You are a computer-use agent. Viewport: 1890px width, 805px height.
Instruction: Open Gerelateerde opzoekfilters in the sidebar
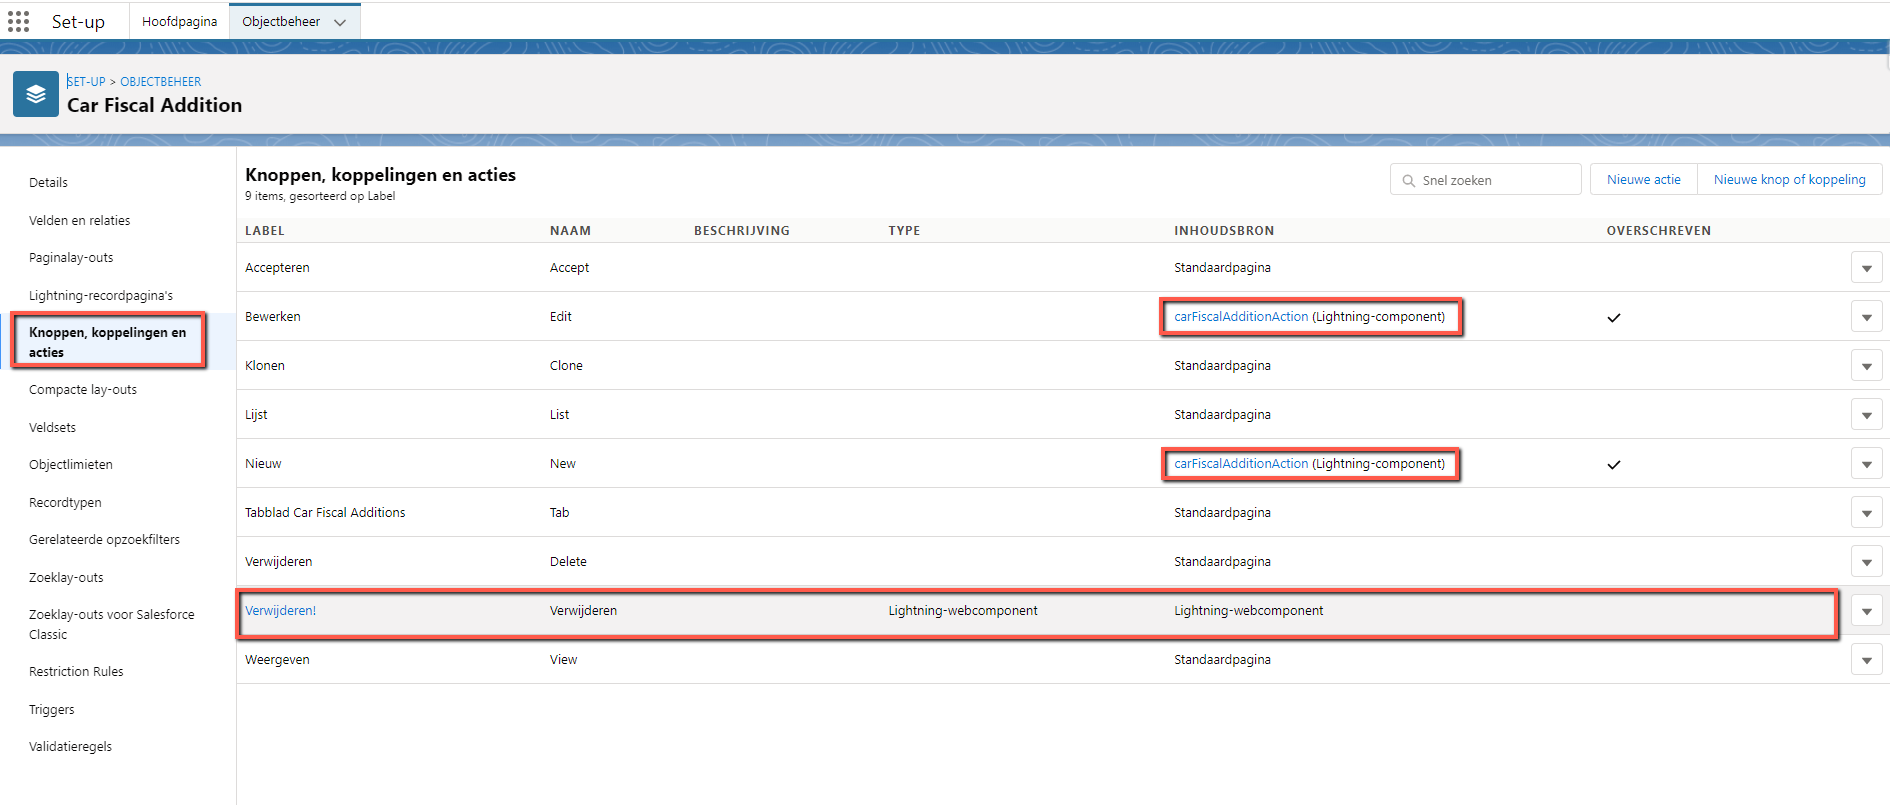tap(104, 539)
